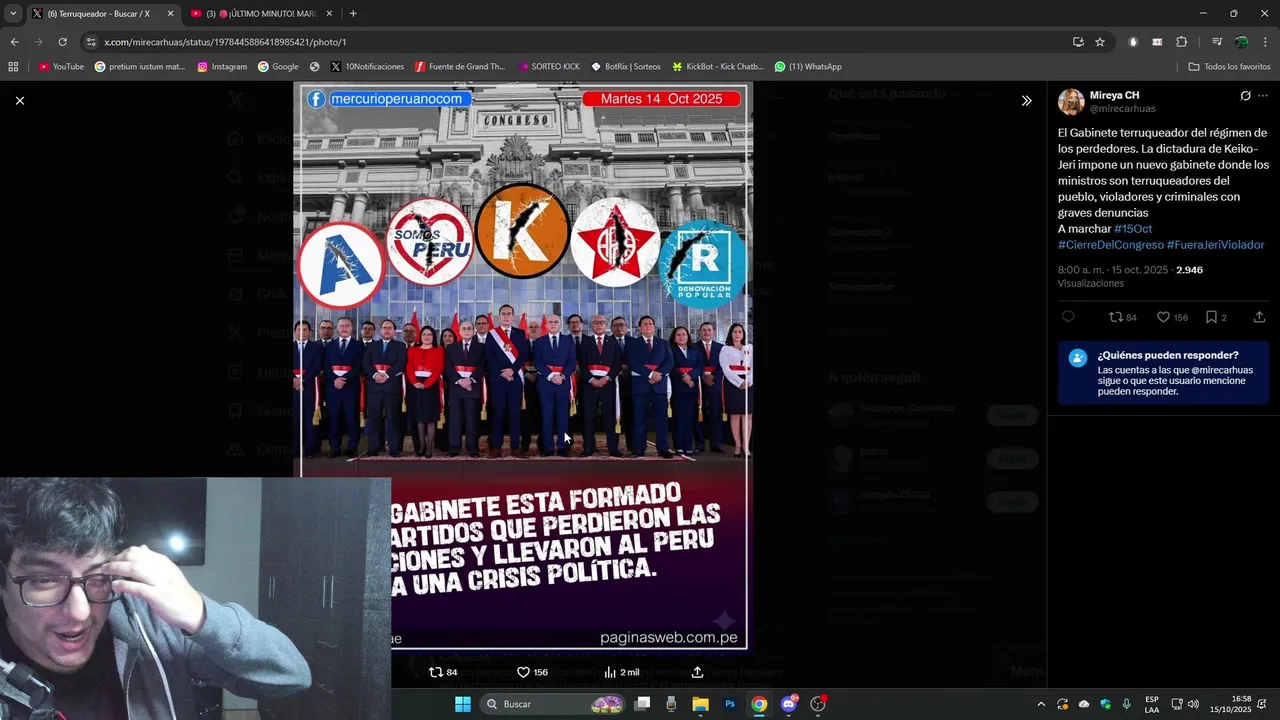Image resolution: width=1280 pixels, height=720 pixels.
Task: Open the #FueraJeriViolador hashtag
Action: coord(1215,245)
